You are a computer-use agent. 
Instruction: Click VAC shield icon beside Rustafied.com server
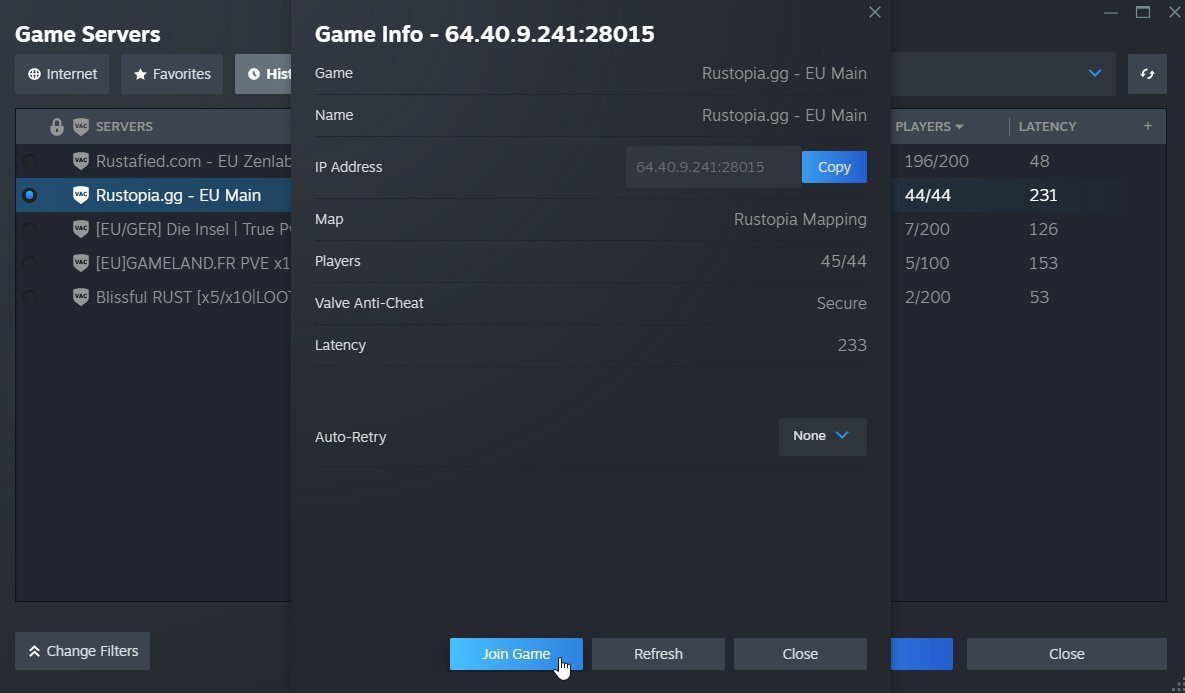pos(81,161)
